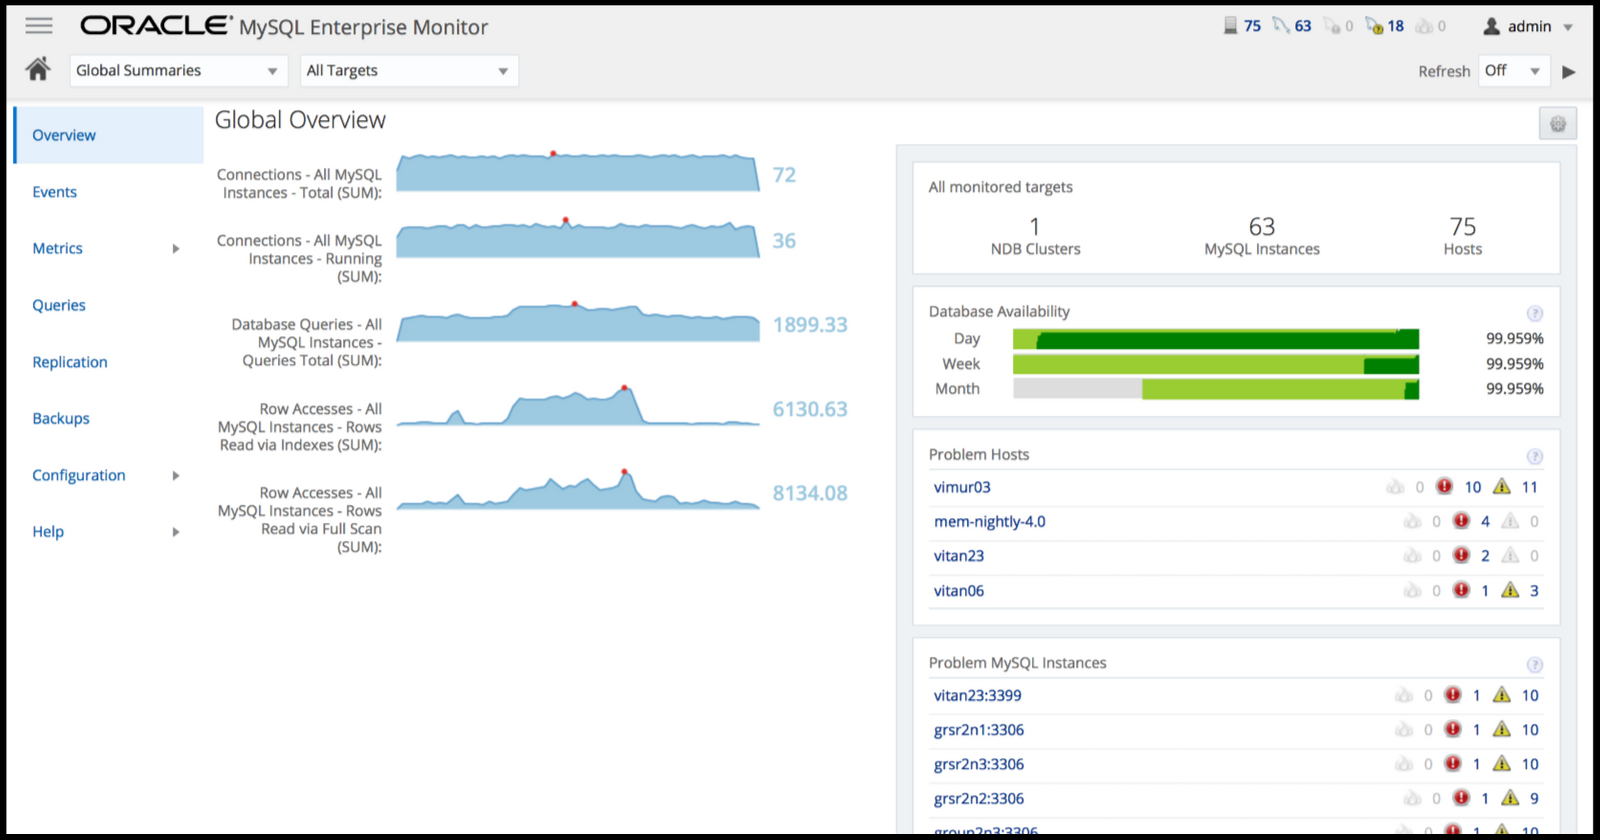Start refresh with the play arrow button
This screenshot has width=1600, height=840.
click(1569, 71)
